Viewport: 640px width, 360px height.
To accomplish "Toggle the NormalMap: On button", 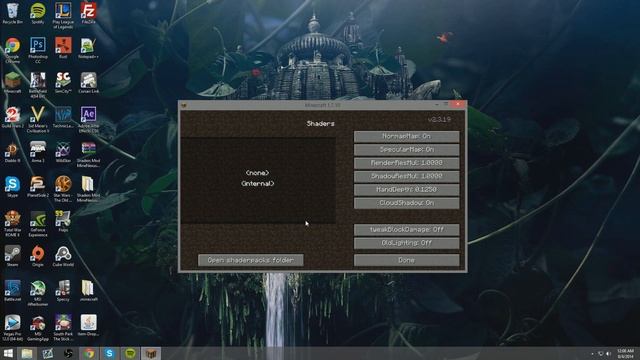I will 406,136.
